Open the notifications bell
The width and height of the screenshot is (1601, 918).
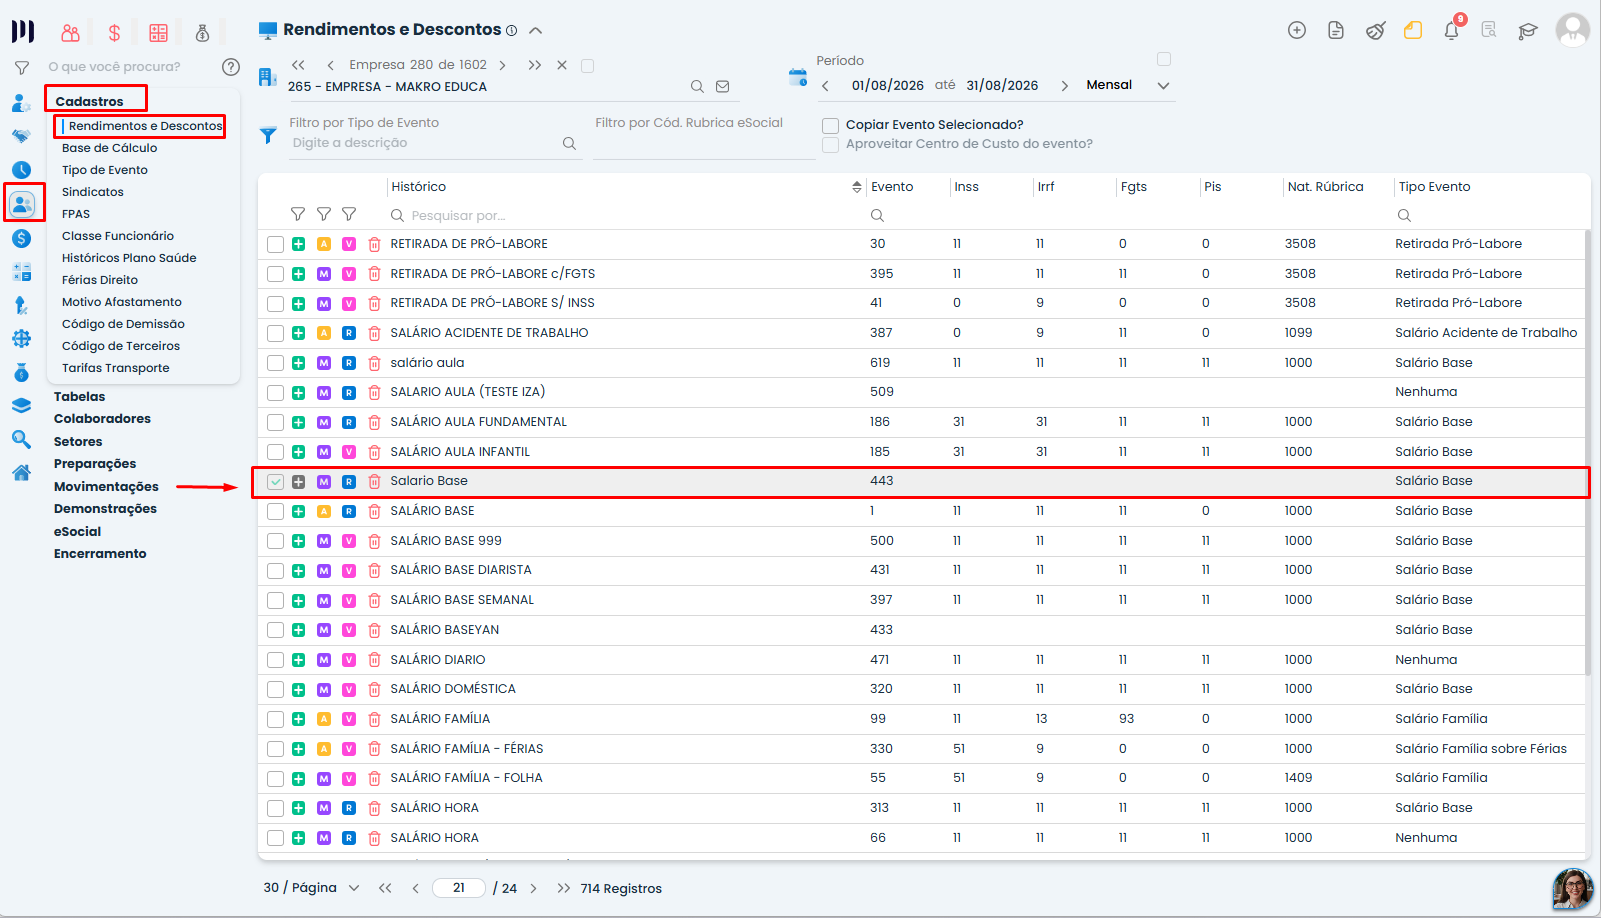tap(1452, 30)
